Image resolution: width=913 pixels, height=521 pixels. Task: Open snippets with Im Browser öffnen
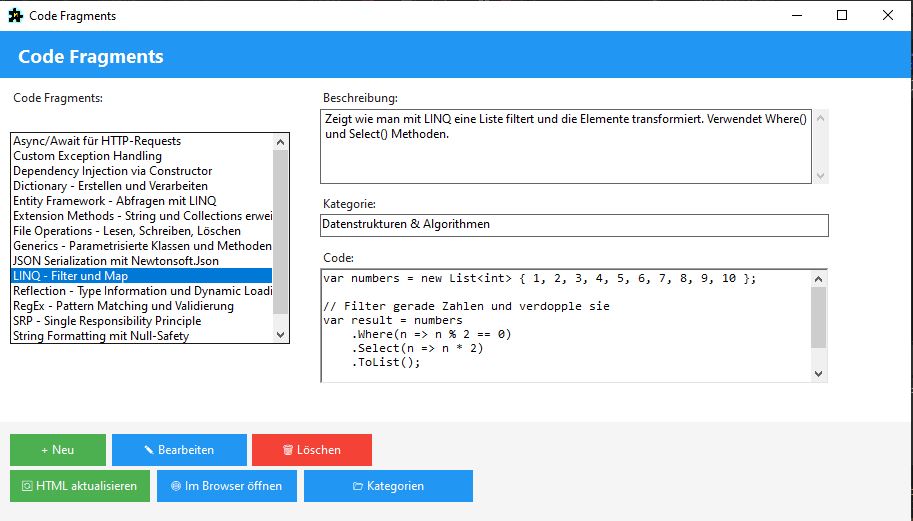click(x=226, y=486)
